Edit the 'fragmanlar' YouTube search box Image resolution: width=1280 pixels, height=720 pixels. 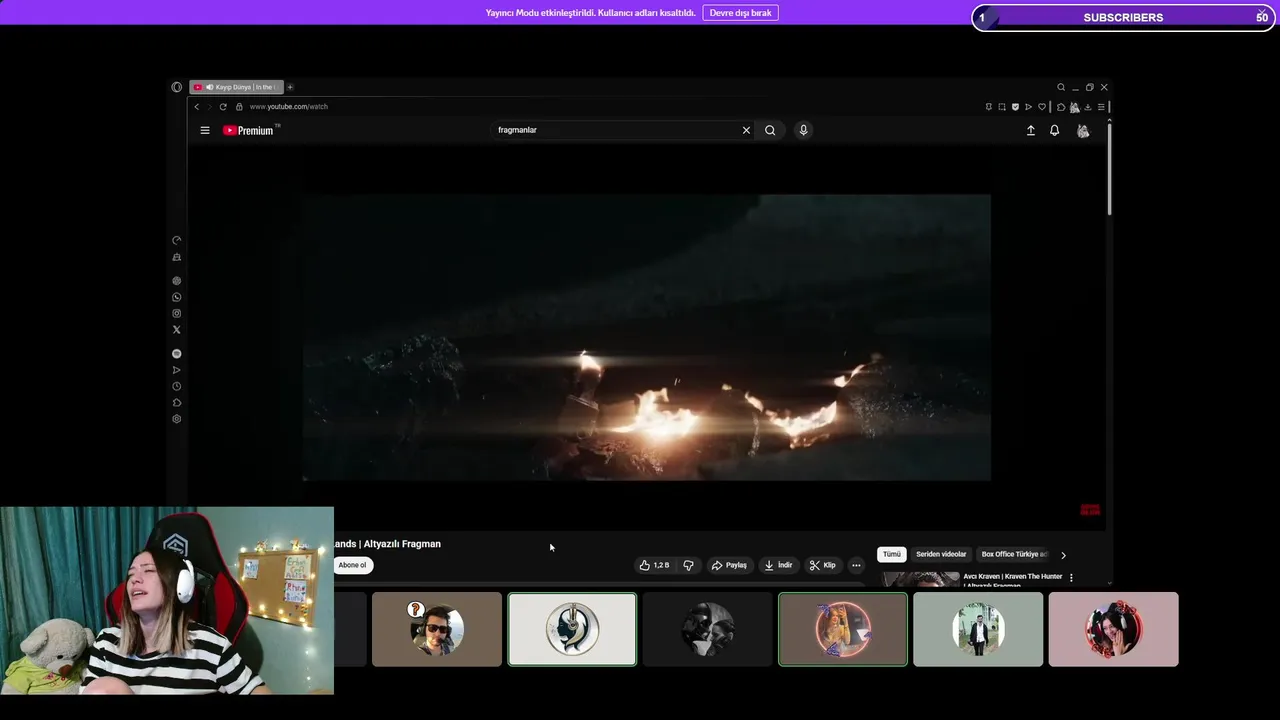click(615, 130)
